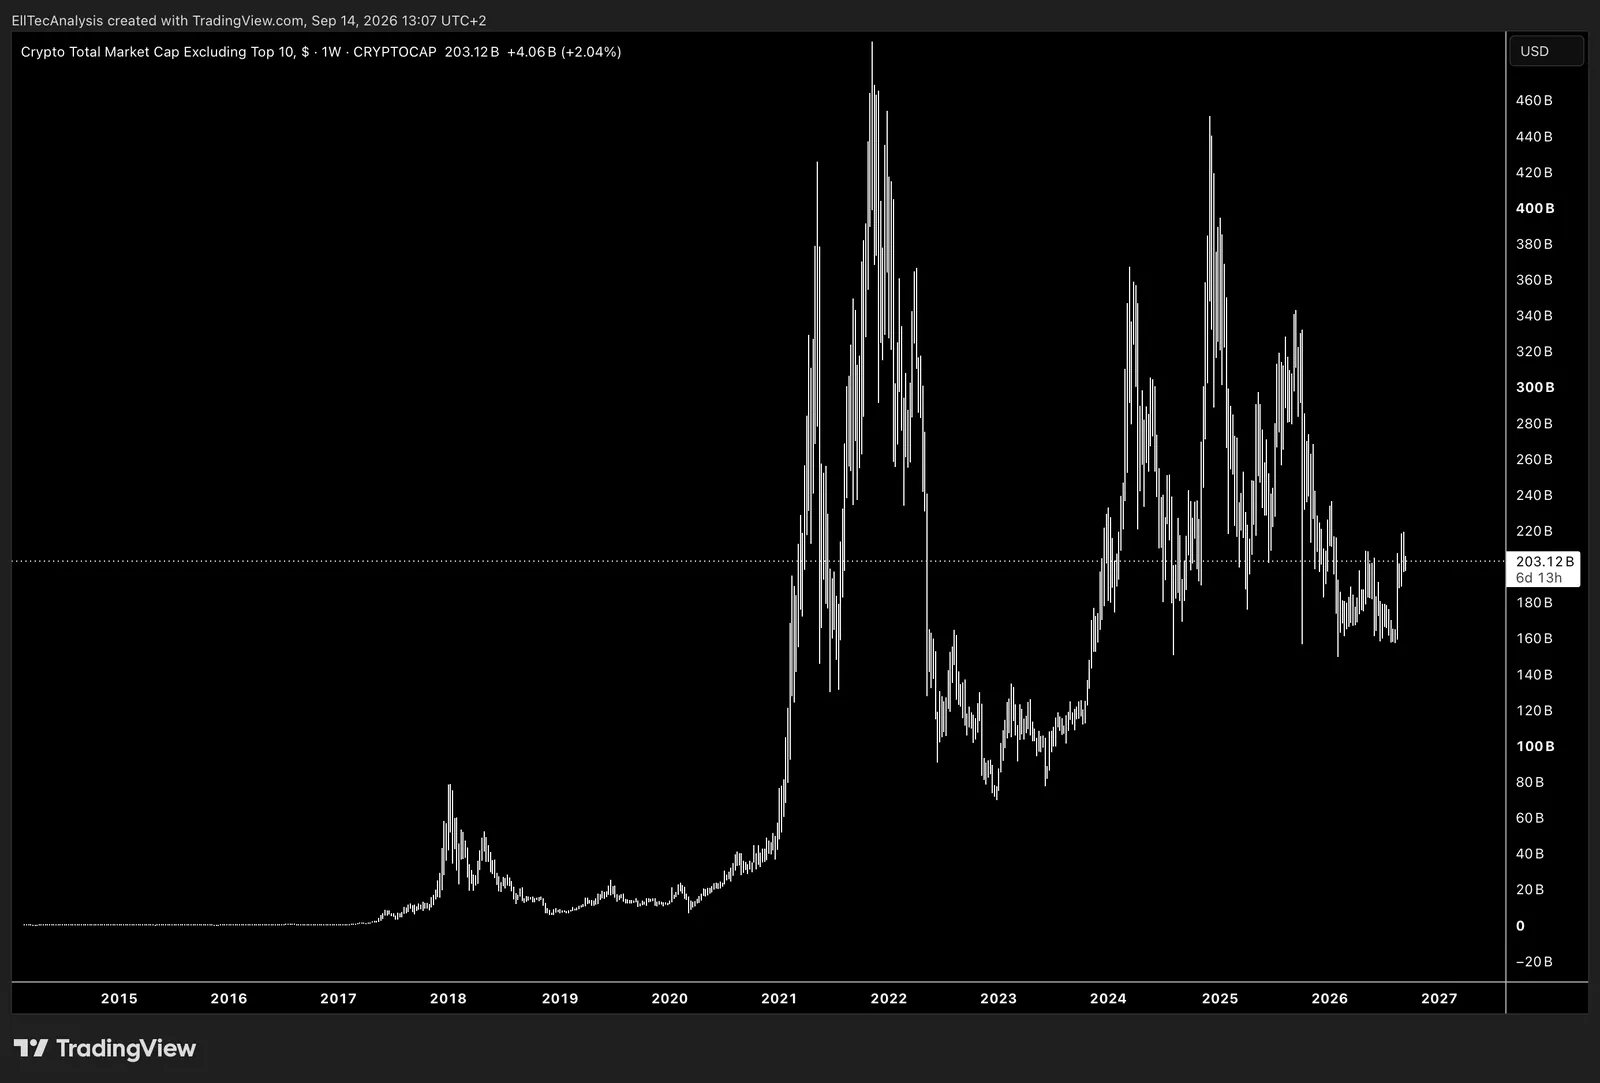This screenshot has width=1600, height=1083.
Task: Click the CRYPTOCAP source label
Action: pos(395,52)
